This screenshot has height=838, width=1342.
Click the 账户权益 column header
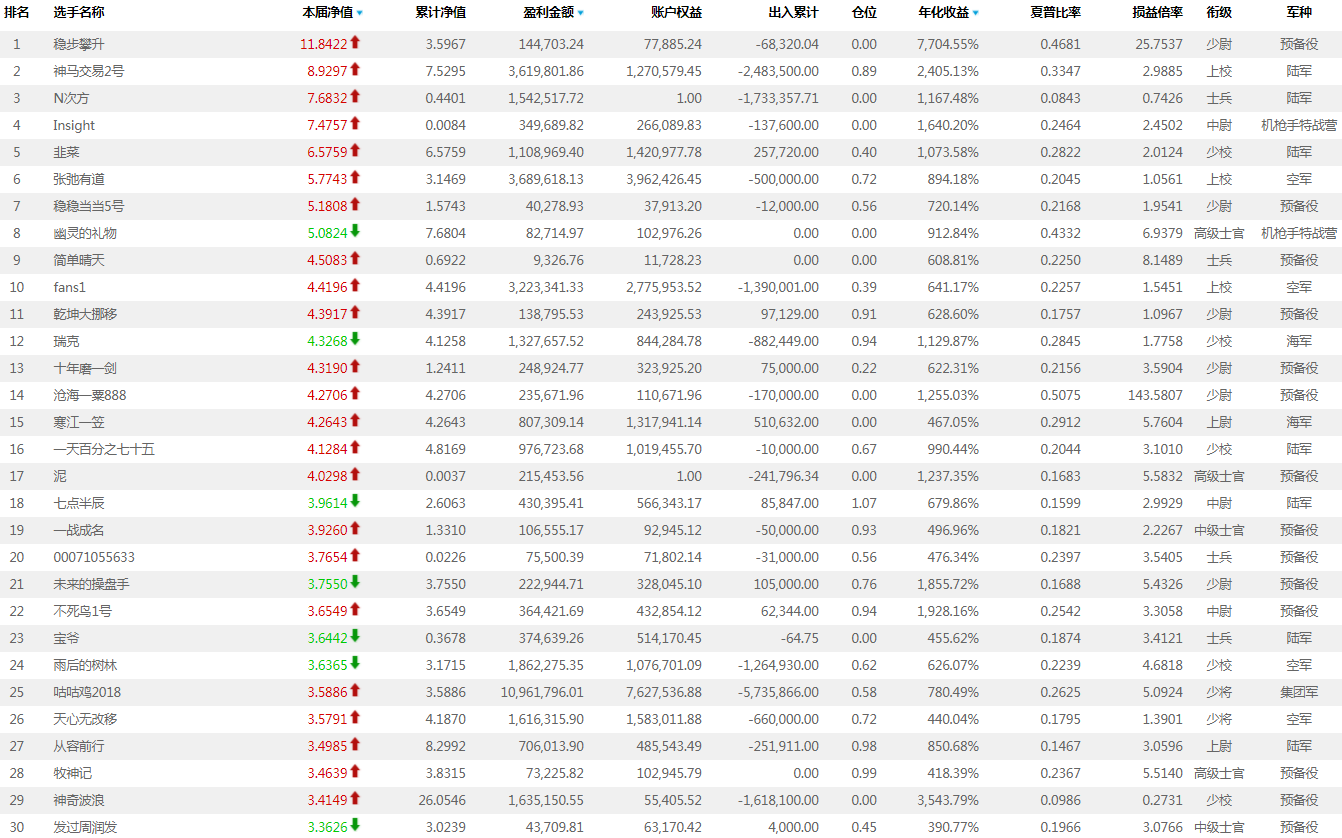pyautogui.click(x=676, y=13)
